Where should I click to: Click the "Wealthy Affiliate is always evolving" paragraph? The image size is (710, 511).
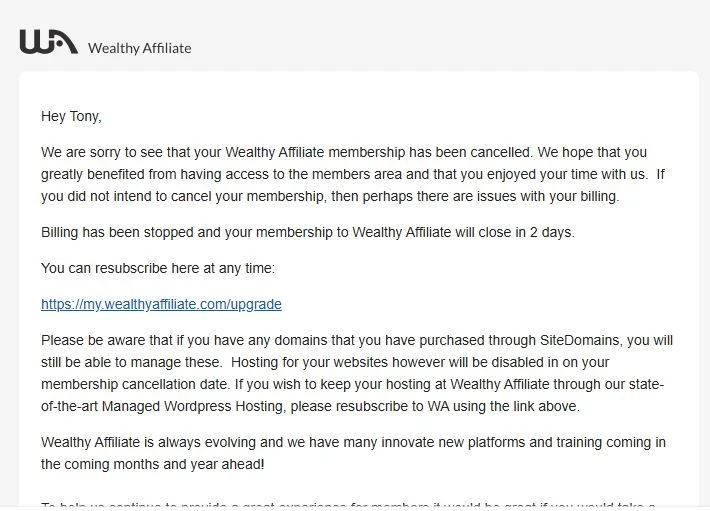tap(353, 453)
